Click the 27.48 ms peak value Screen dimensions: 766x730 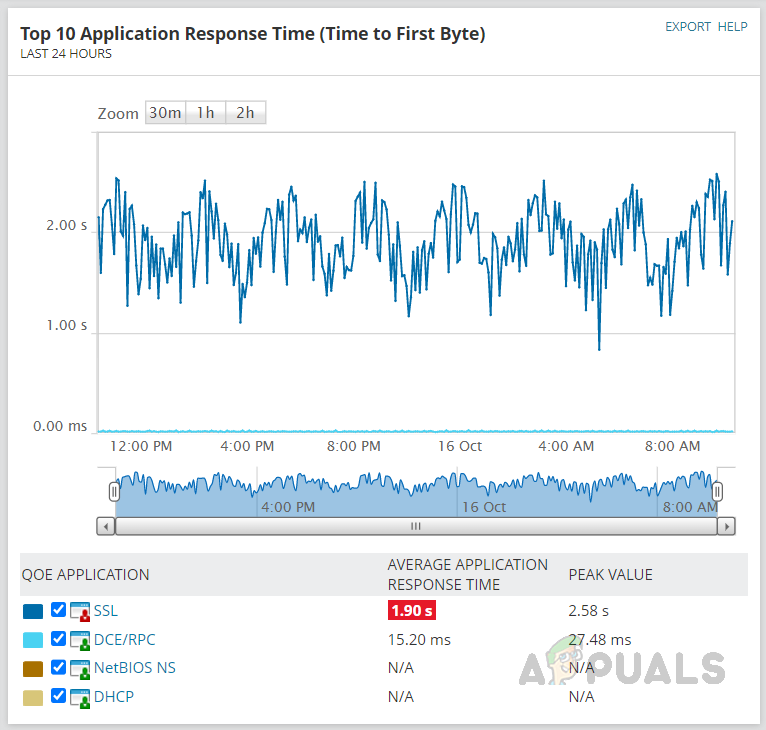coord(600,640)
